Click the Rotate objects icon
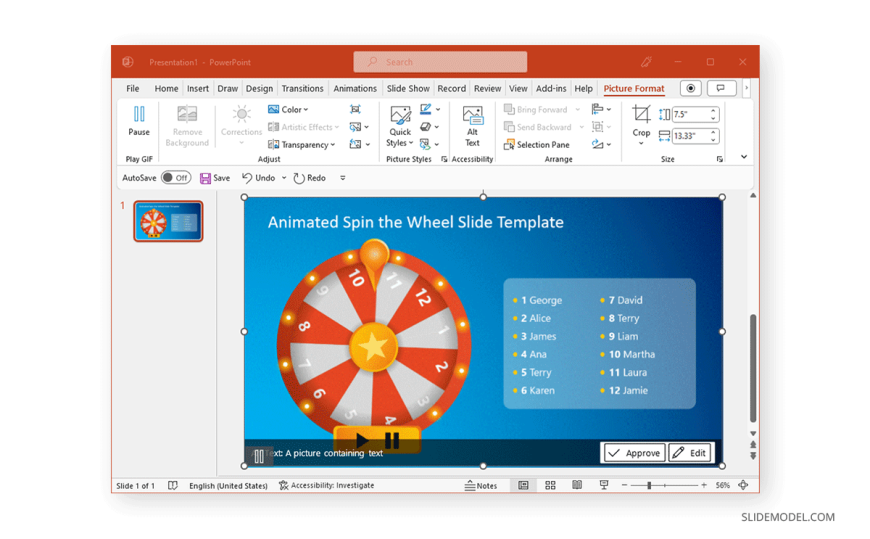This screenshot has width=870, height=539. pyautogui.click(x=598, y=144)
